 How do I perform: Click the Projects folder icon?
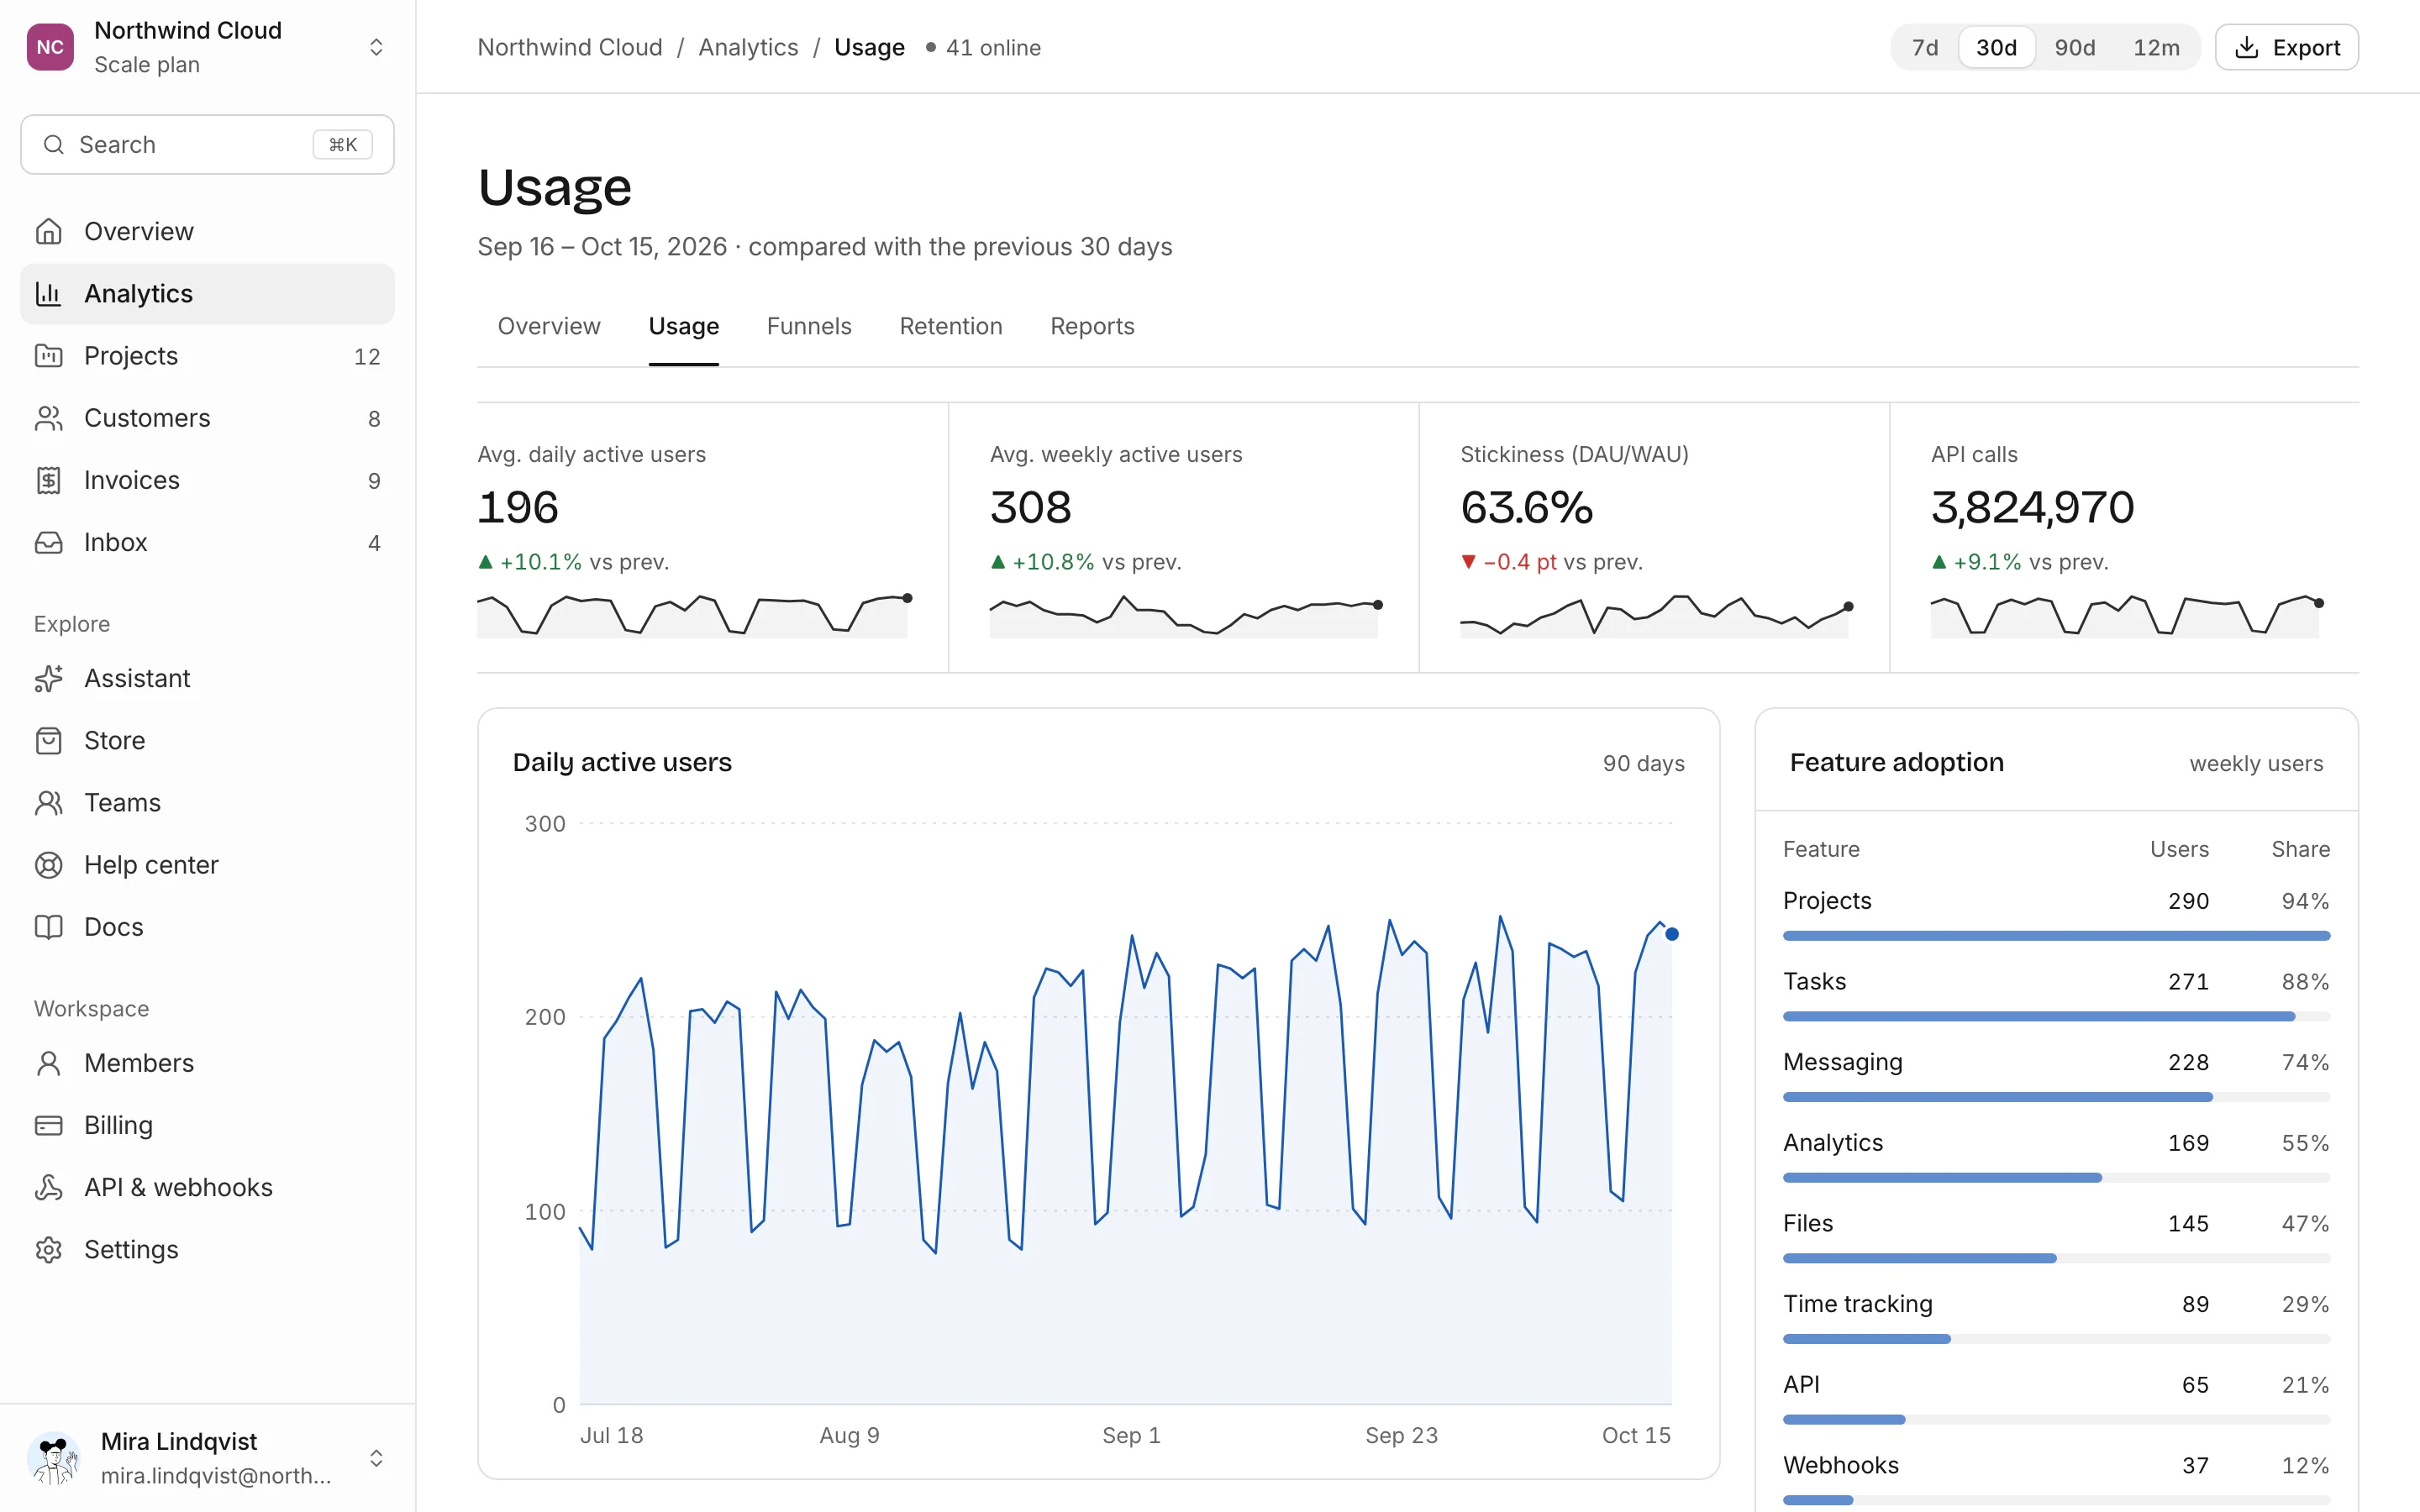pos(48,355)
